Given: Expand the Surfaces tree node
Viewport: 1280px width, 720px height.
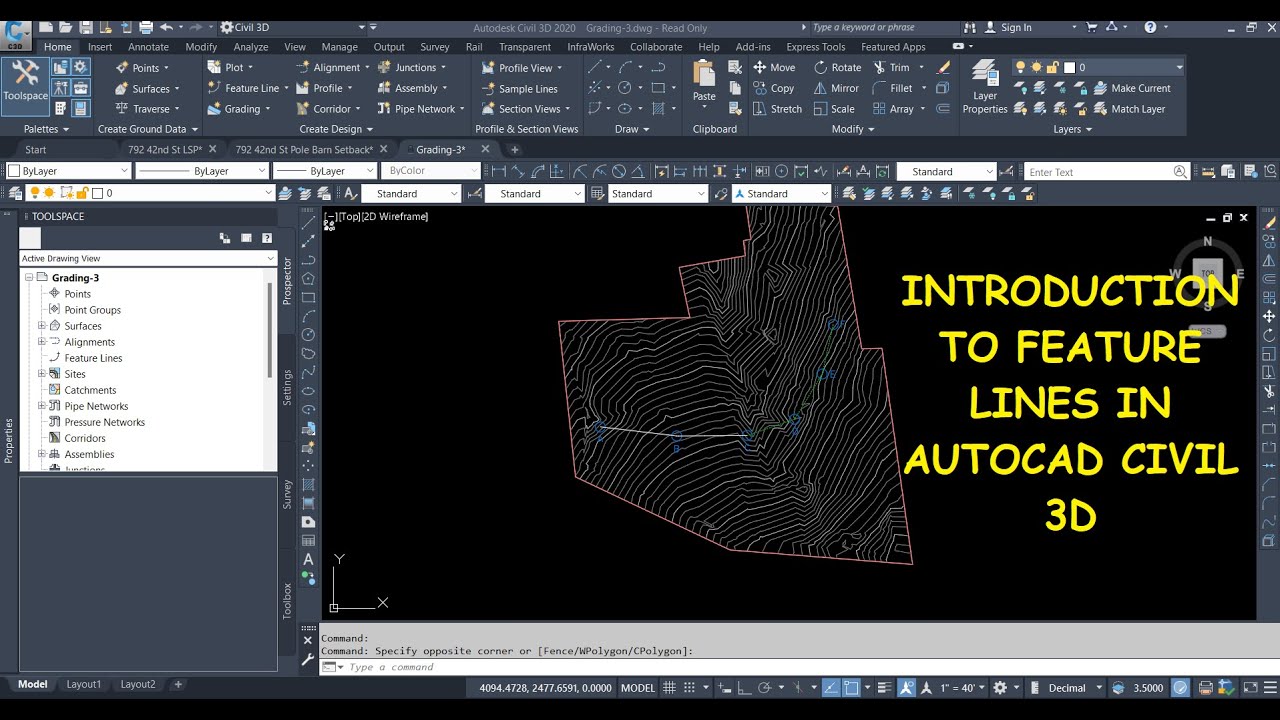Looking at the screenshot, I should tap(42, 326).
